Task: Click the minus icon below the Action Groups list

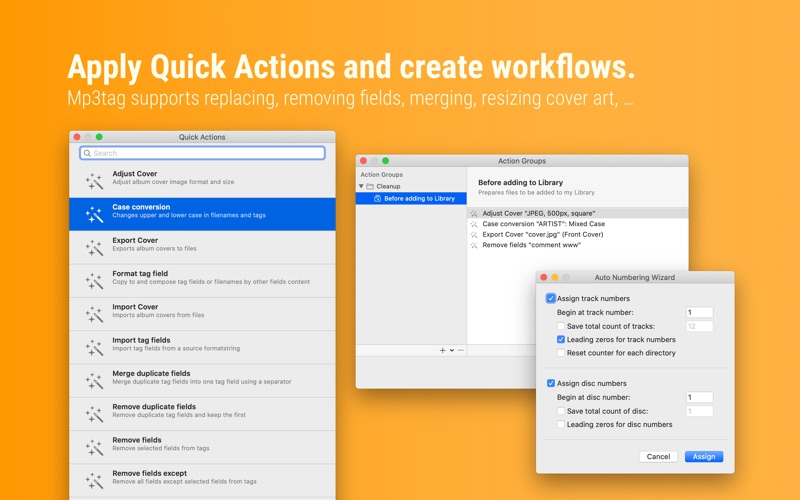Action: pyautogui.click(x=461, y=350)
